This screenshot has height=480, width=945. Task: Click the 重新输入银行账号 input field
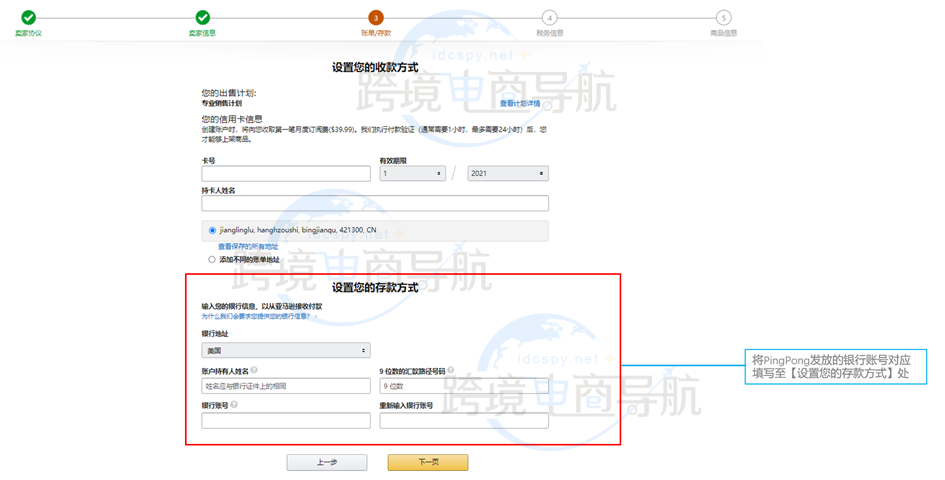(464, 420)
